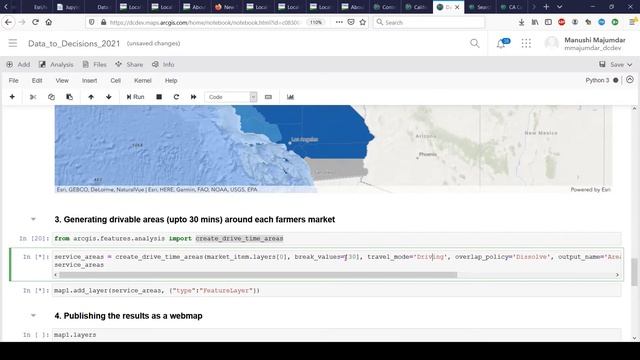Click the Los Angeles area on map

pos(304,140)
